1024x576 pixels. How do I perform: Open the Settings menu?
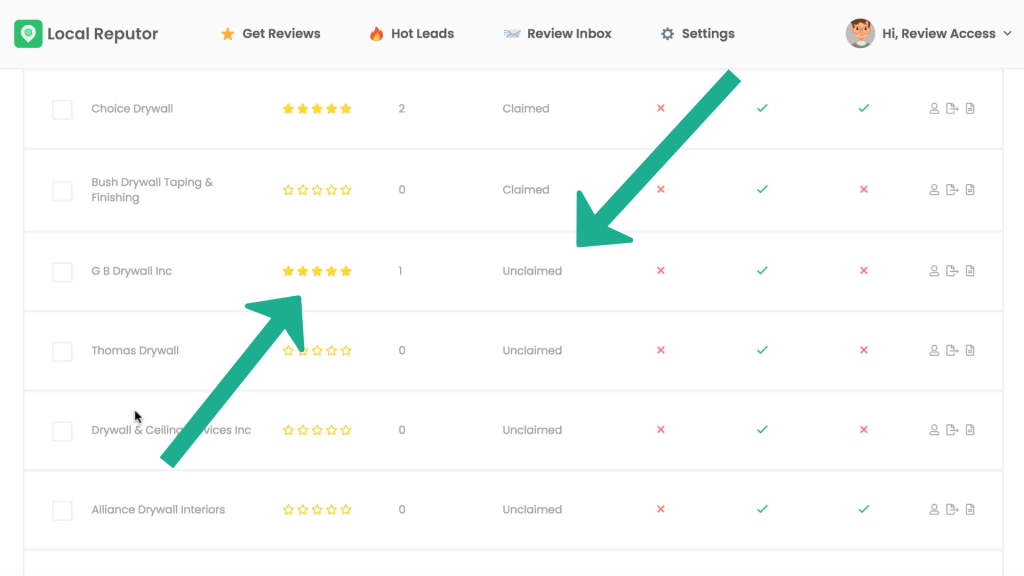point(697,34)
